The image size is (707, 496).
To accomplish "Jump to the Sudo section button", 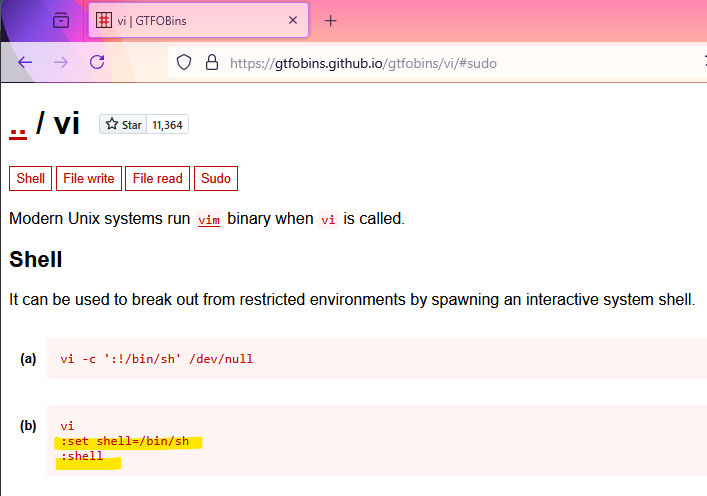I will (216, 179).
